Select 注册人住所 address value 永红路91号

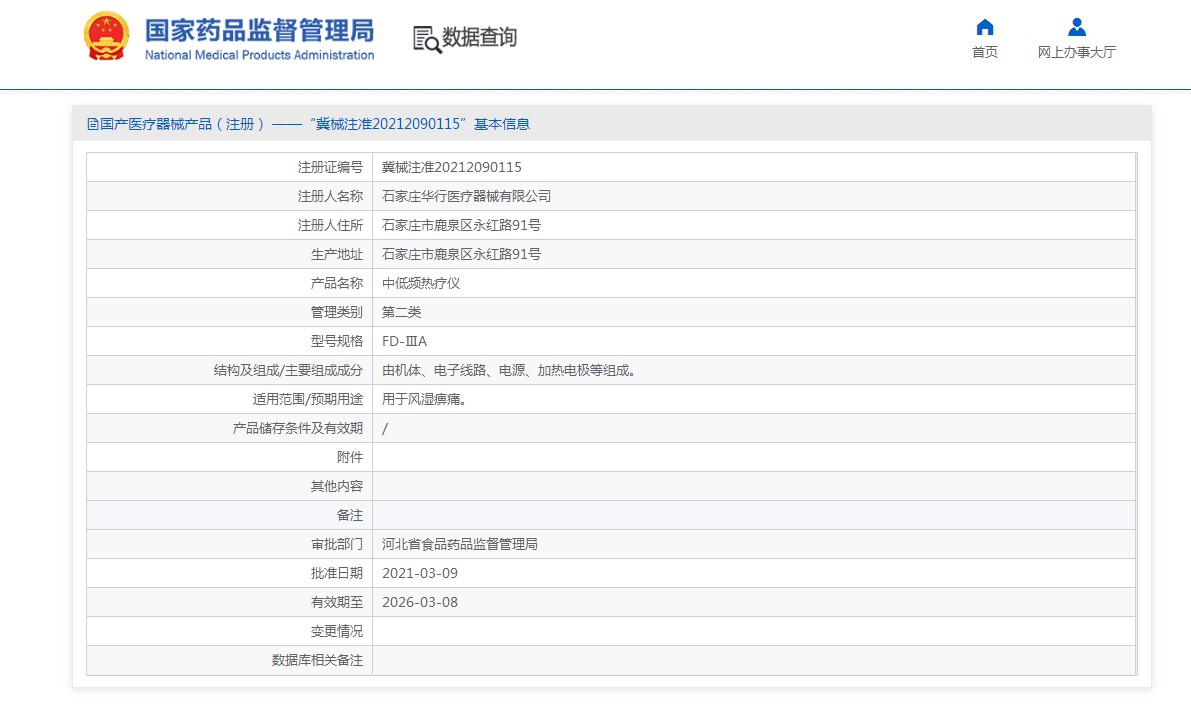(461, 225)
